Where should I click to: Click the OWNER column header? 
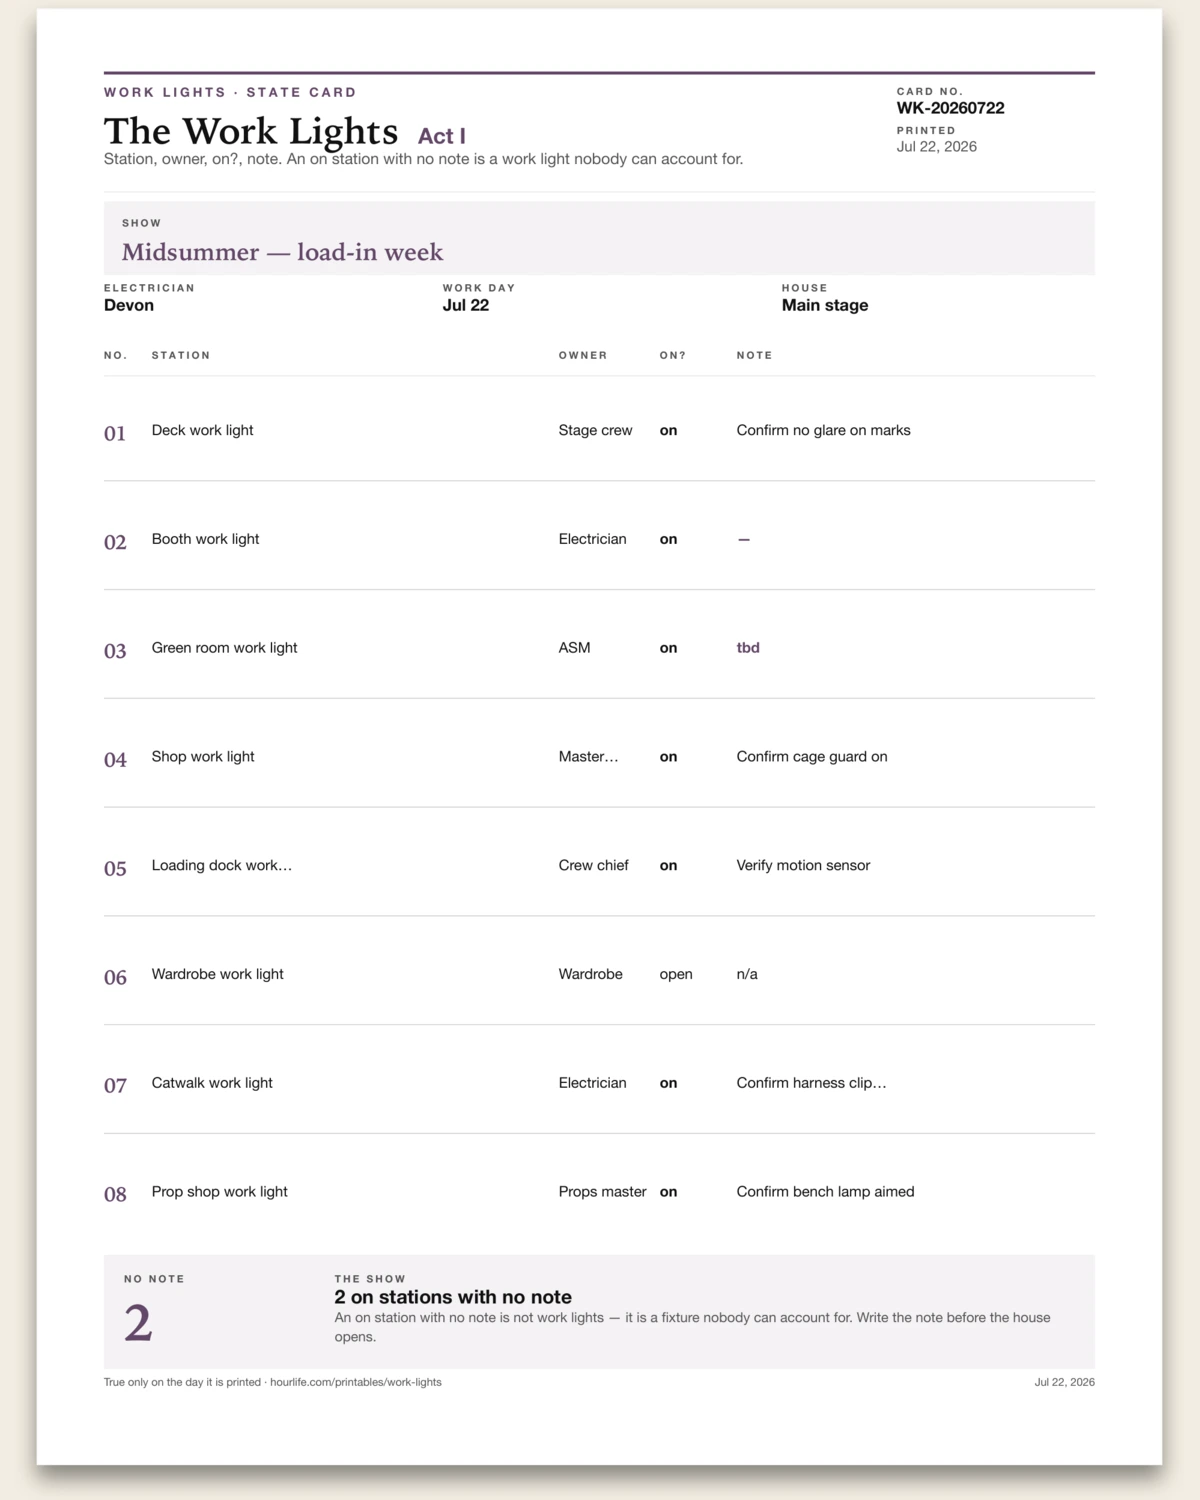583,355
